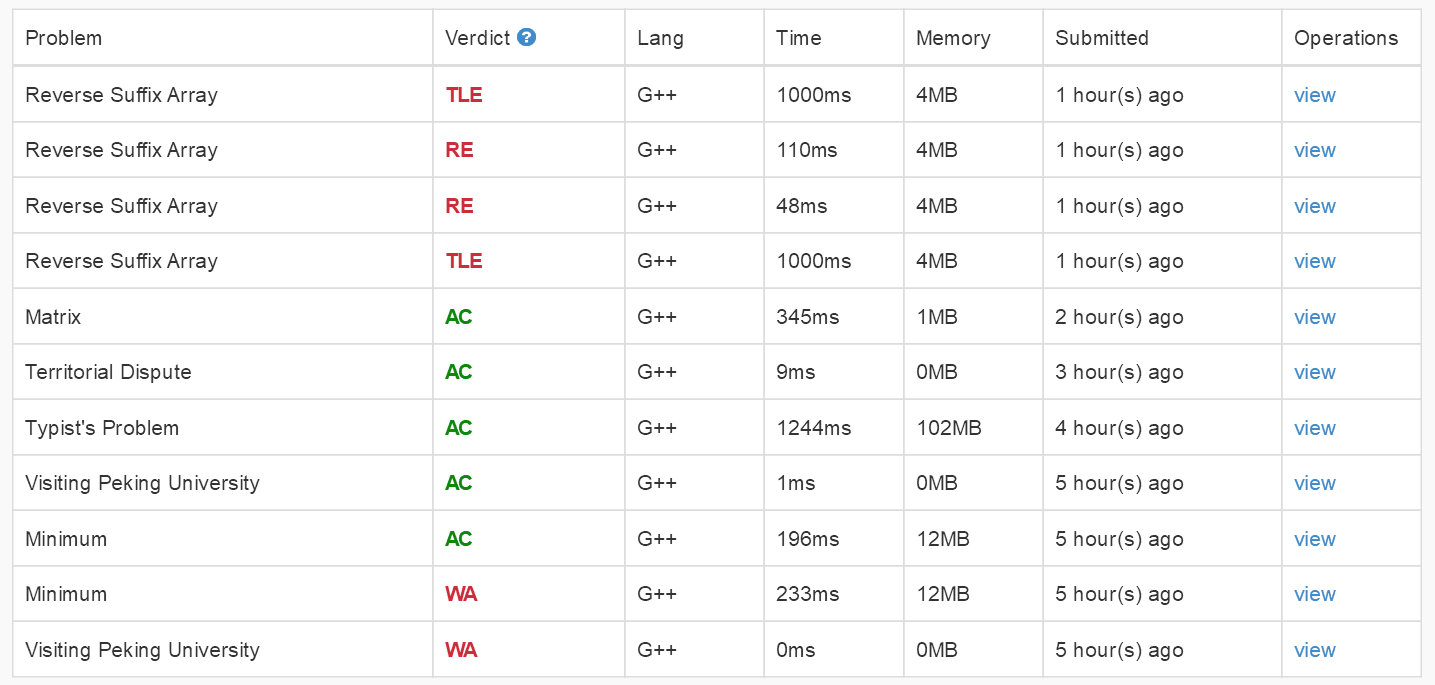Open view link for Matrix submission
Image resolution: width=1435 pixels, height=685 pixels.
click(x=1314, y=317)
